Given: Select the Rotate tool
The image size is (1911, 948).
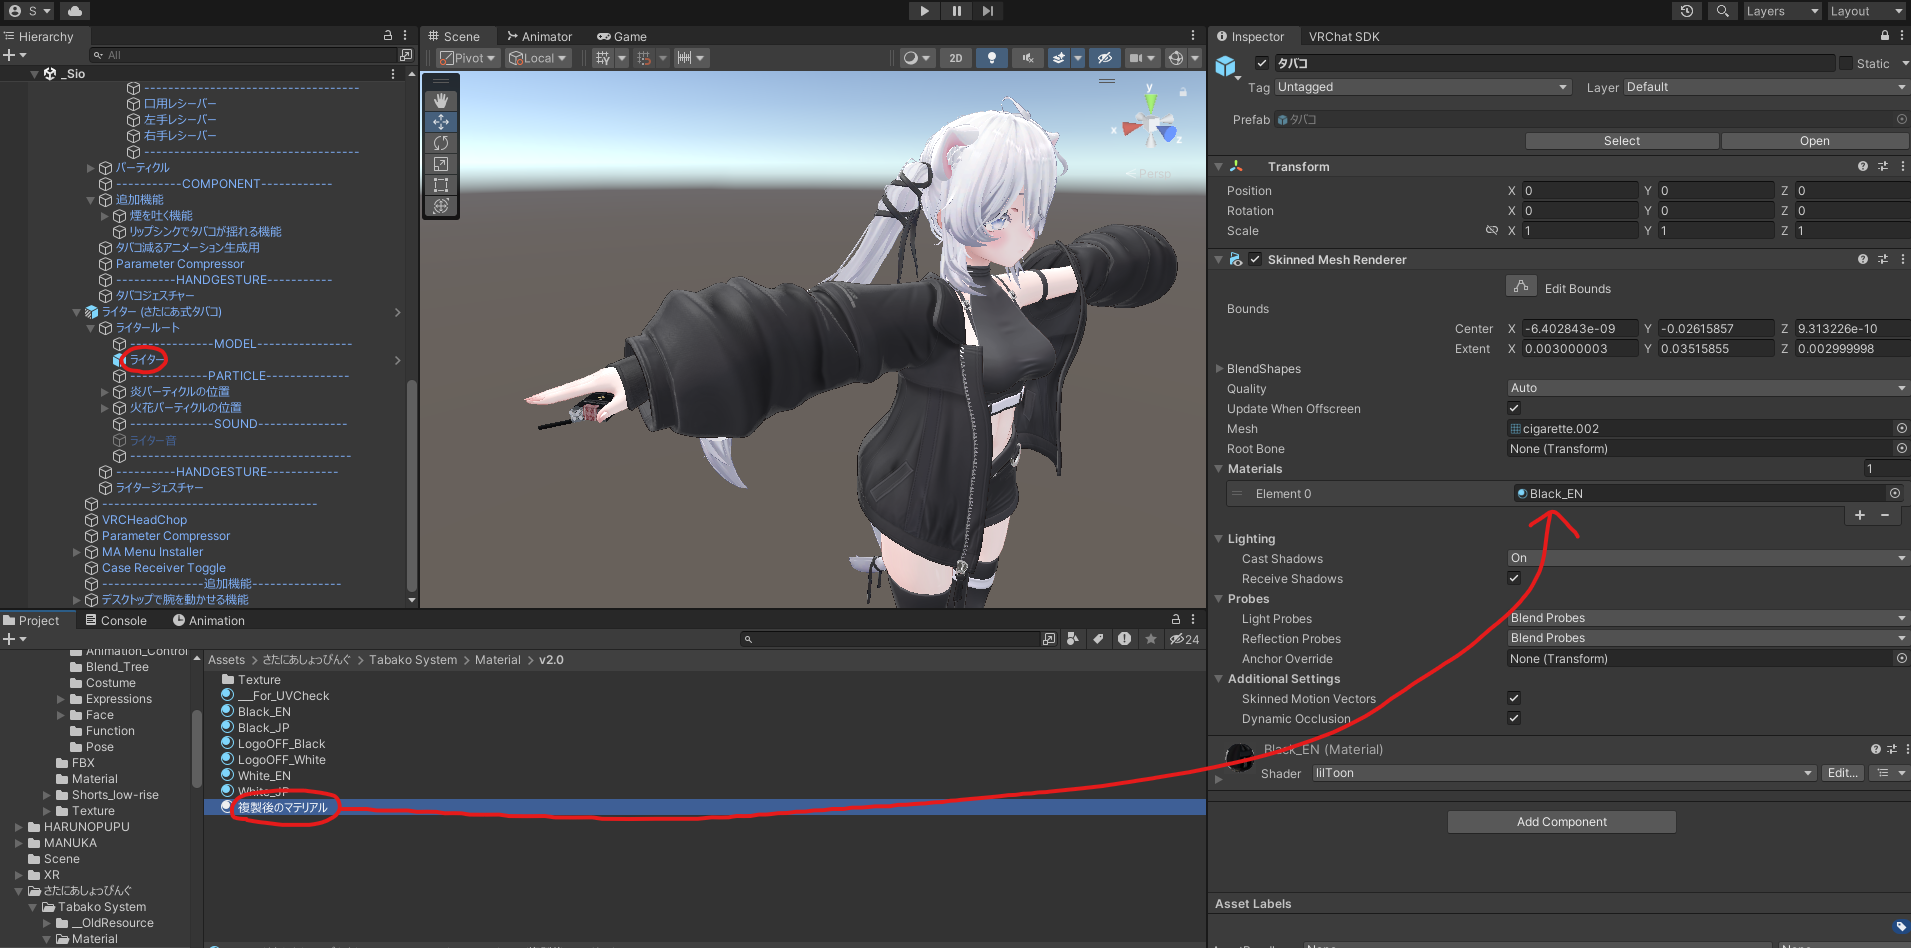Looking at the screenshot, I should (x=441, y=143).
